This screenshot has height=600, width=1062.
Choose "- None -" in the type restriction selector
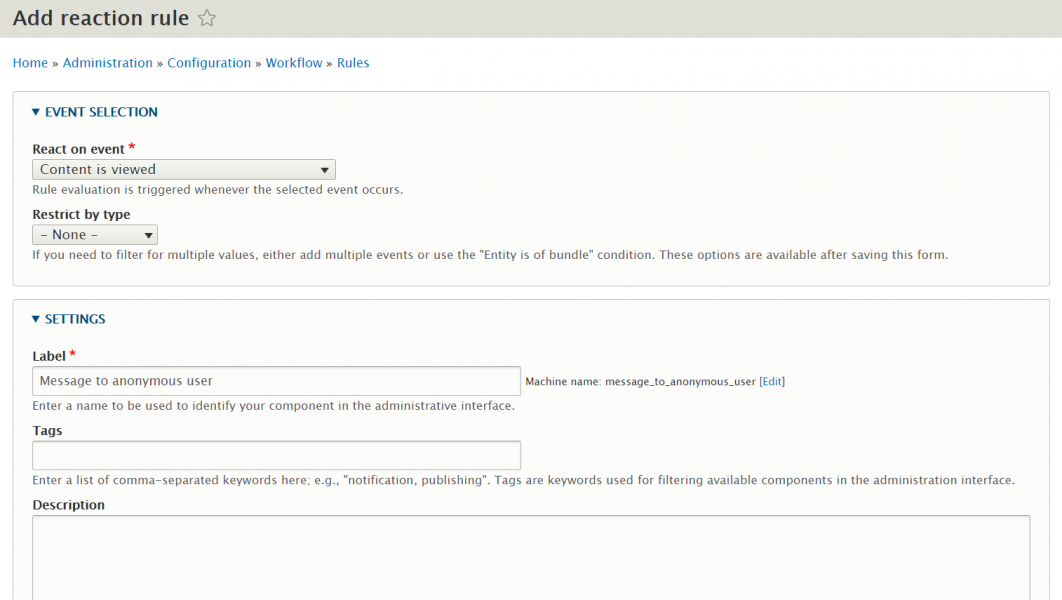pos(94,234)
